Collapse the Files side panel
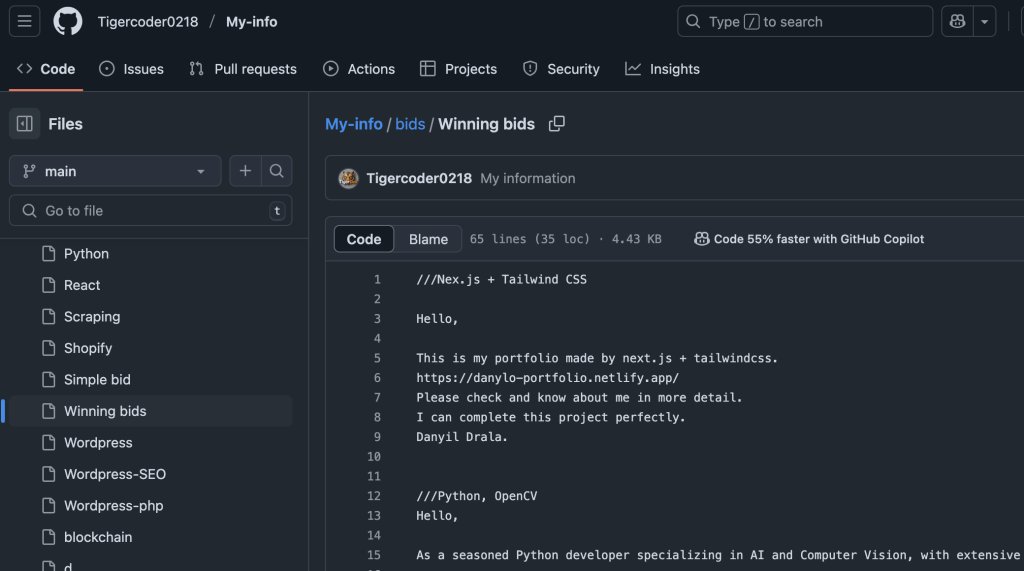This screenshot has height=571, width=1024. tap(25, 124)
